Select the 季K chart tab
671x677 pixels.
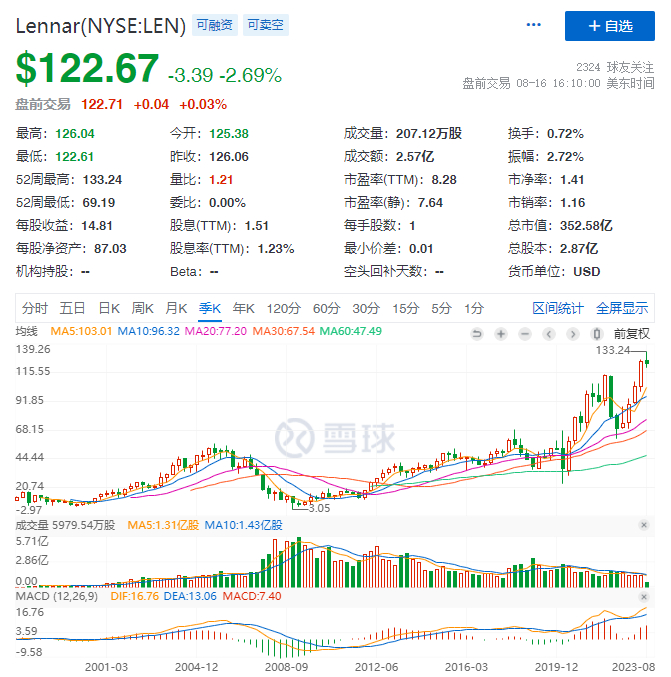coord(210,308)
